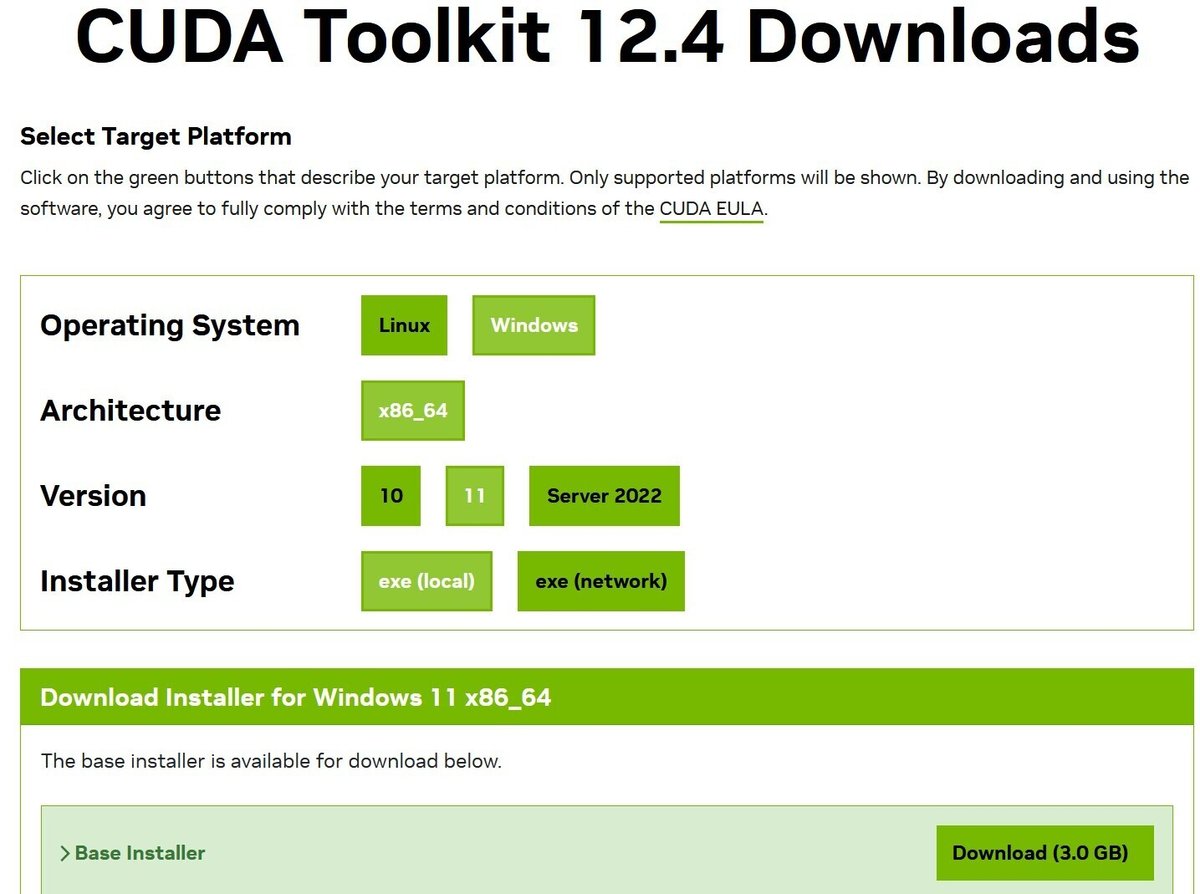The width and height of the screenshot is (1200, 894).
Task: Collapse the Base Installer disclosure arrow
Action: click(66, 853)
